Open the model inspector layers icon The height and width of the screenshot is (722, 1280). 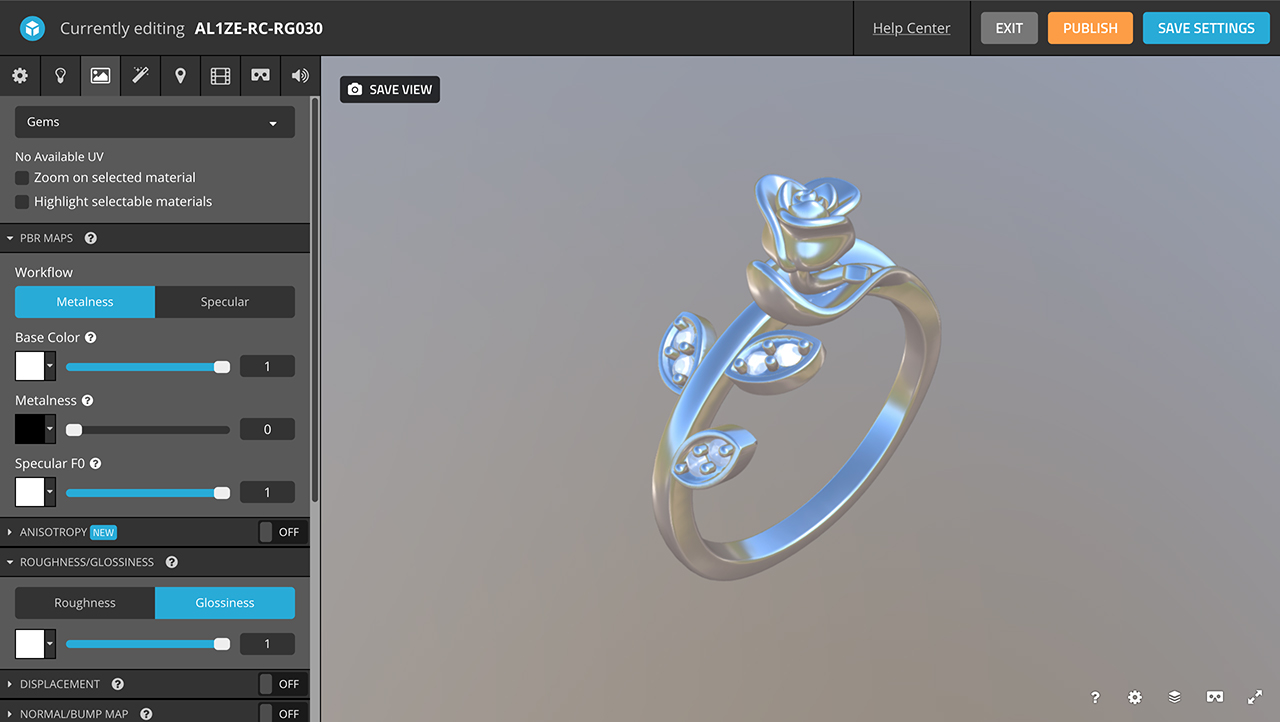click(x=1175, y=697)
